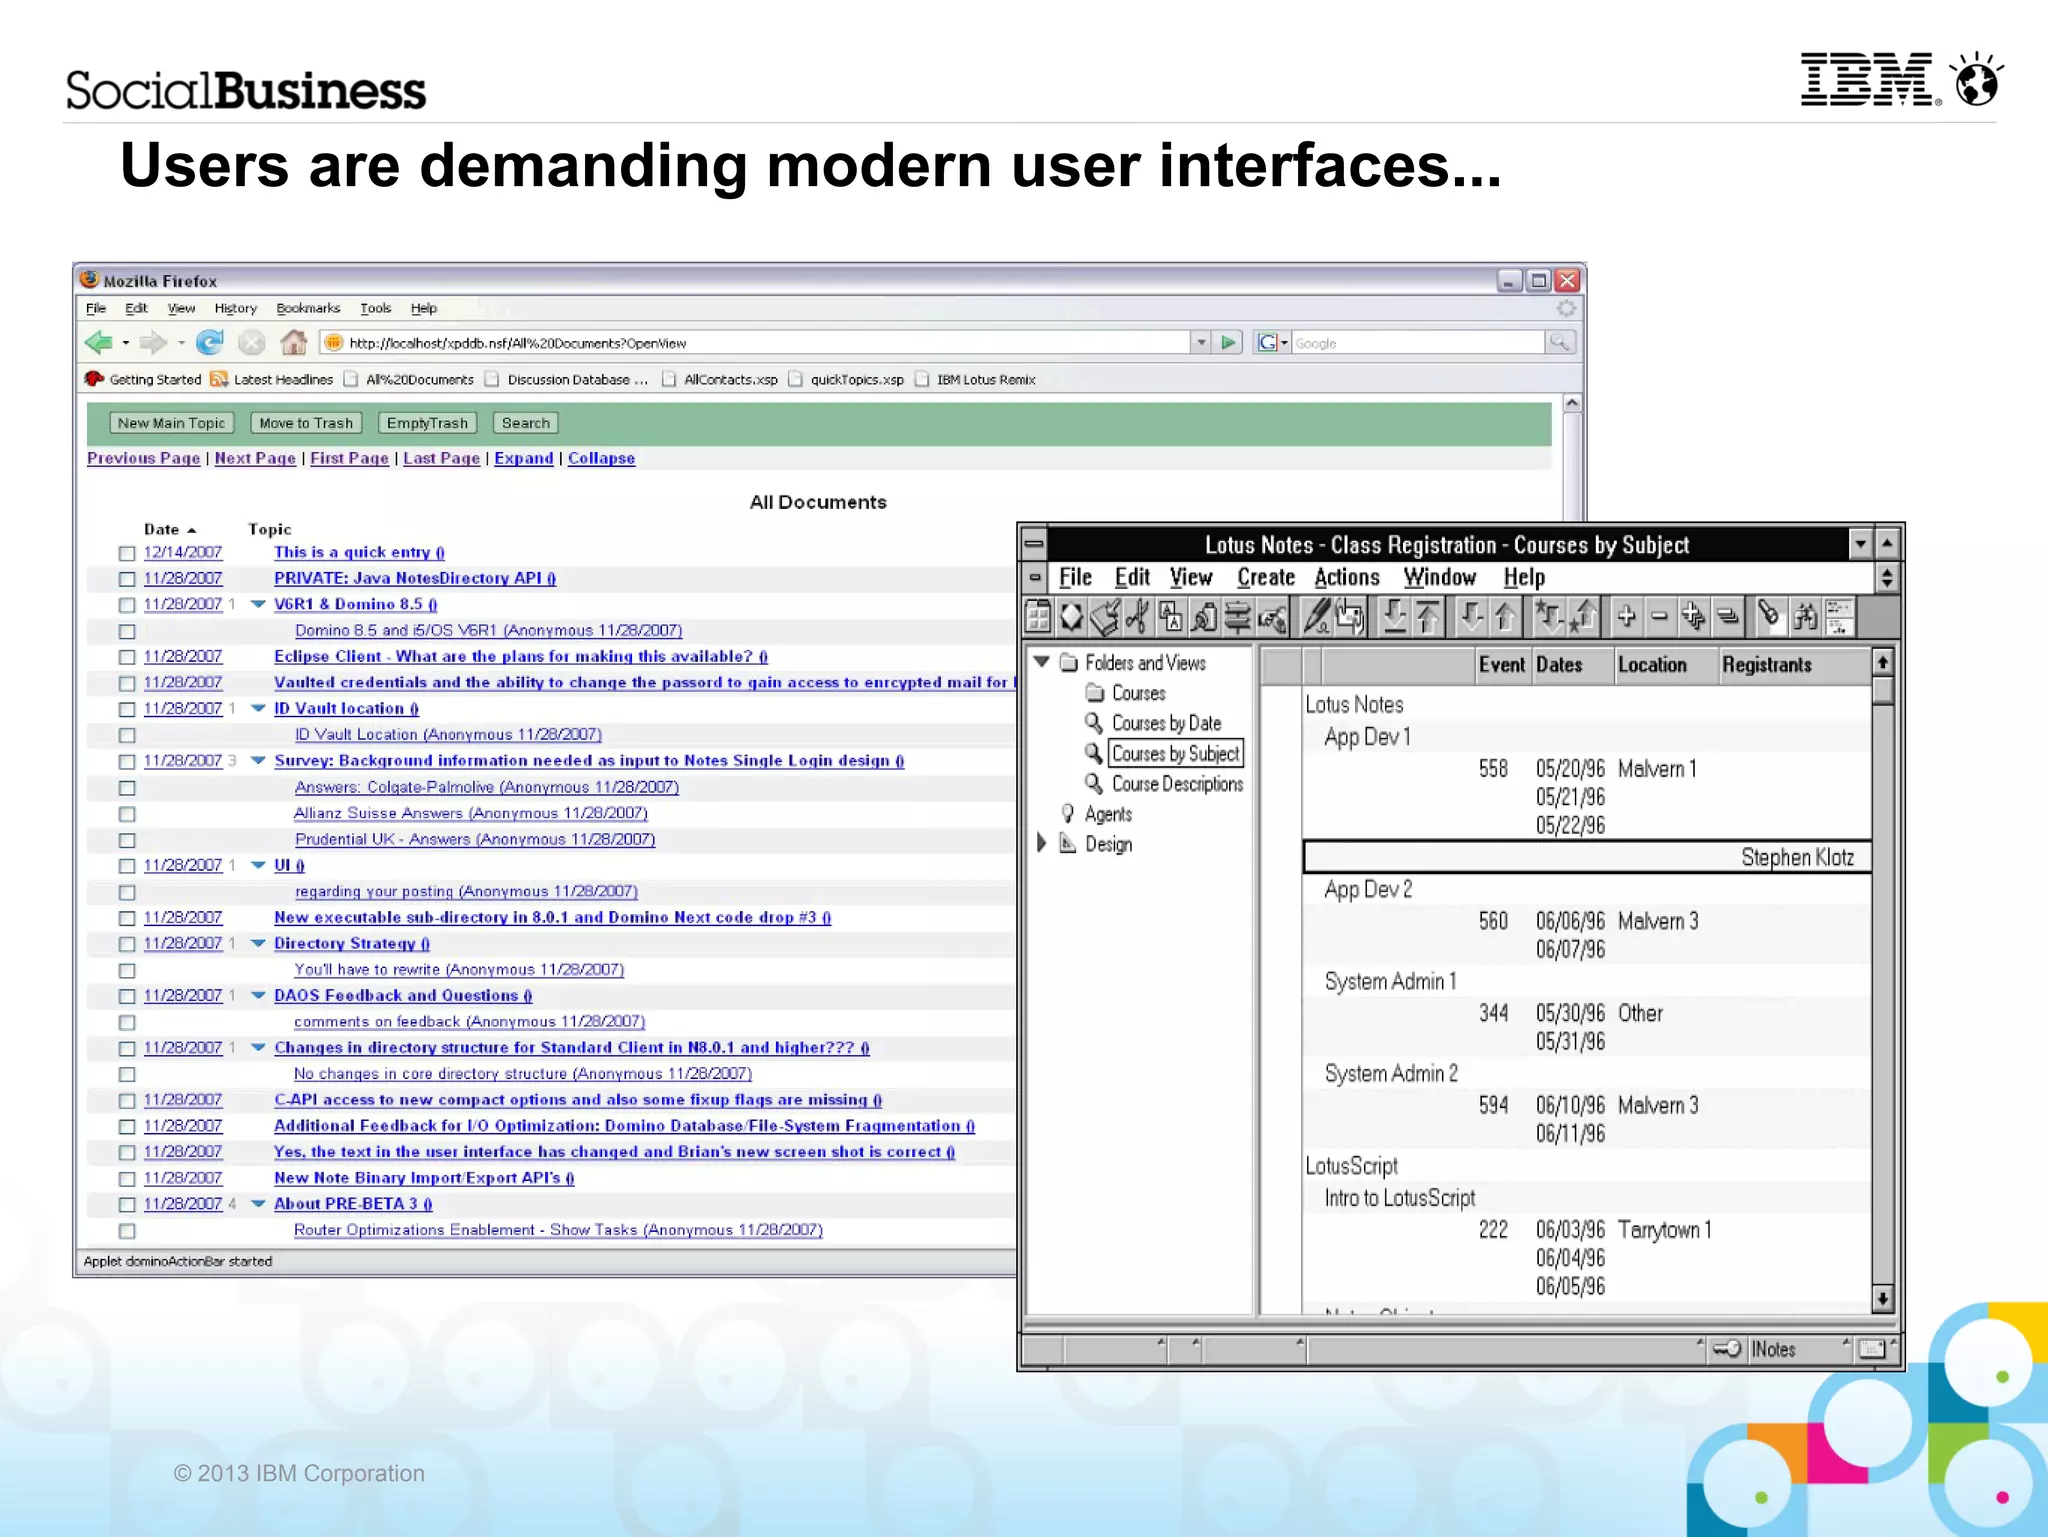
Task: Collapse the About PRE-BETA 3 thread
Action: click(x=258, y=1204)
